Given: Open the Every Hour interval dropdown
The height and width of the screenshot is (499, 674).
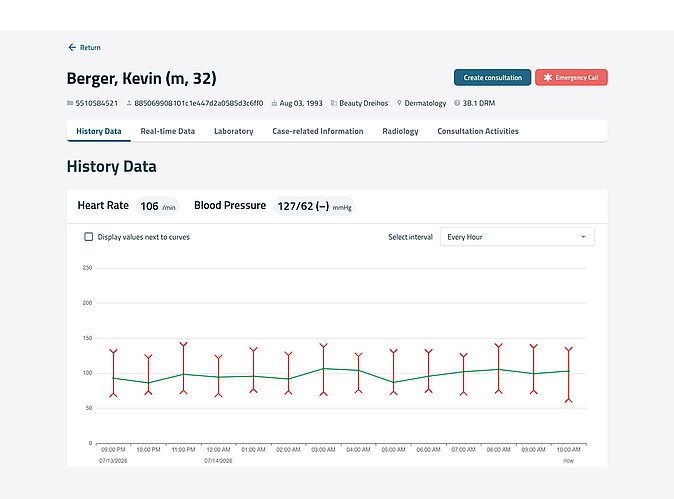Looking at the screenshot, I should (517, 237).
